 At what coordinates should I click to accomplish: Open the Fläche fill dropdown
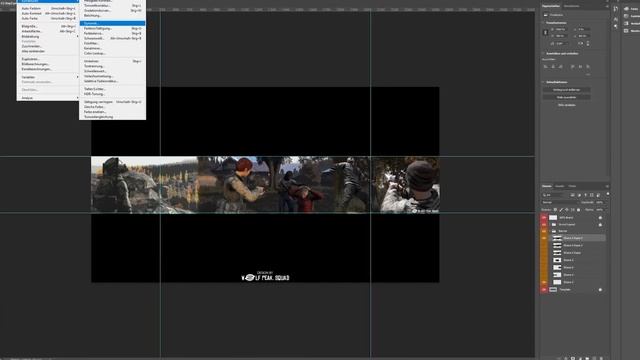click(599, 210)
